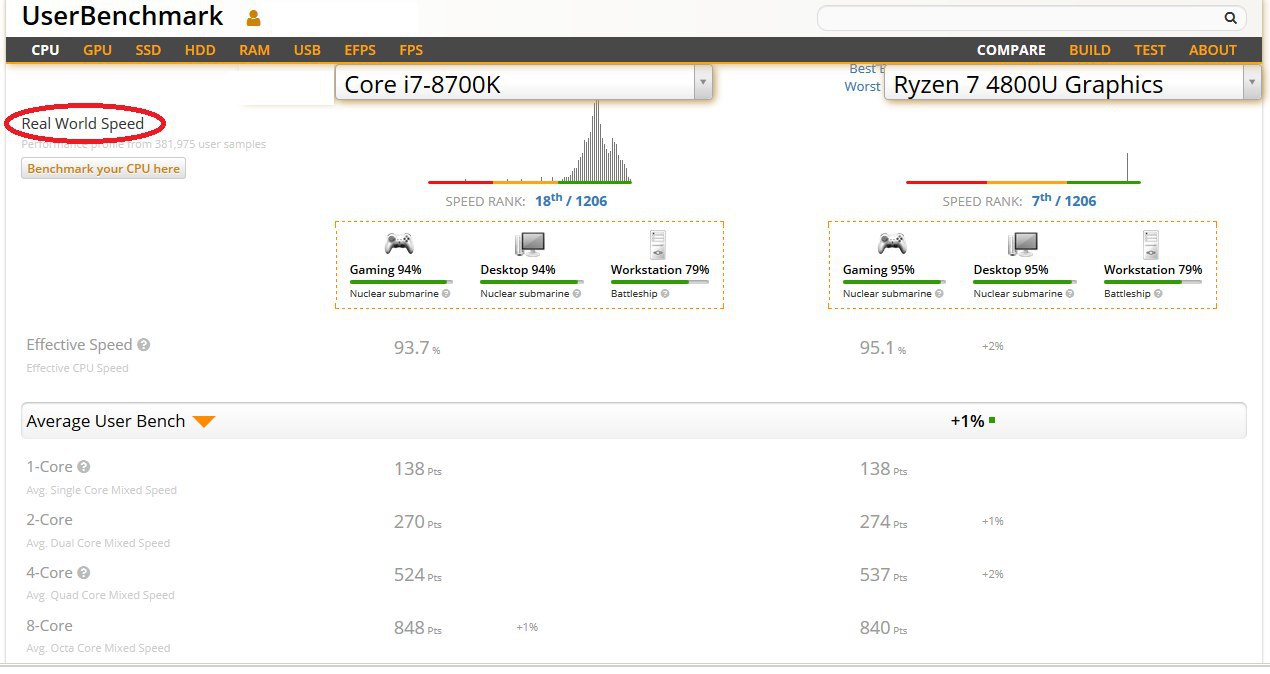Click the 524 Pts 4-Core score
The width and height of the screenshot is (1270, 674).
(417, 575)
